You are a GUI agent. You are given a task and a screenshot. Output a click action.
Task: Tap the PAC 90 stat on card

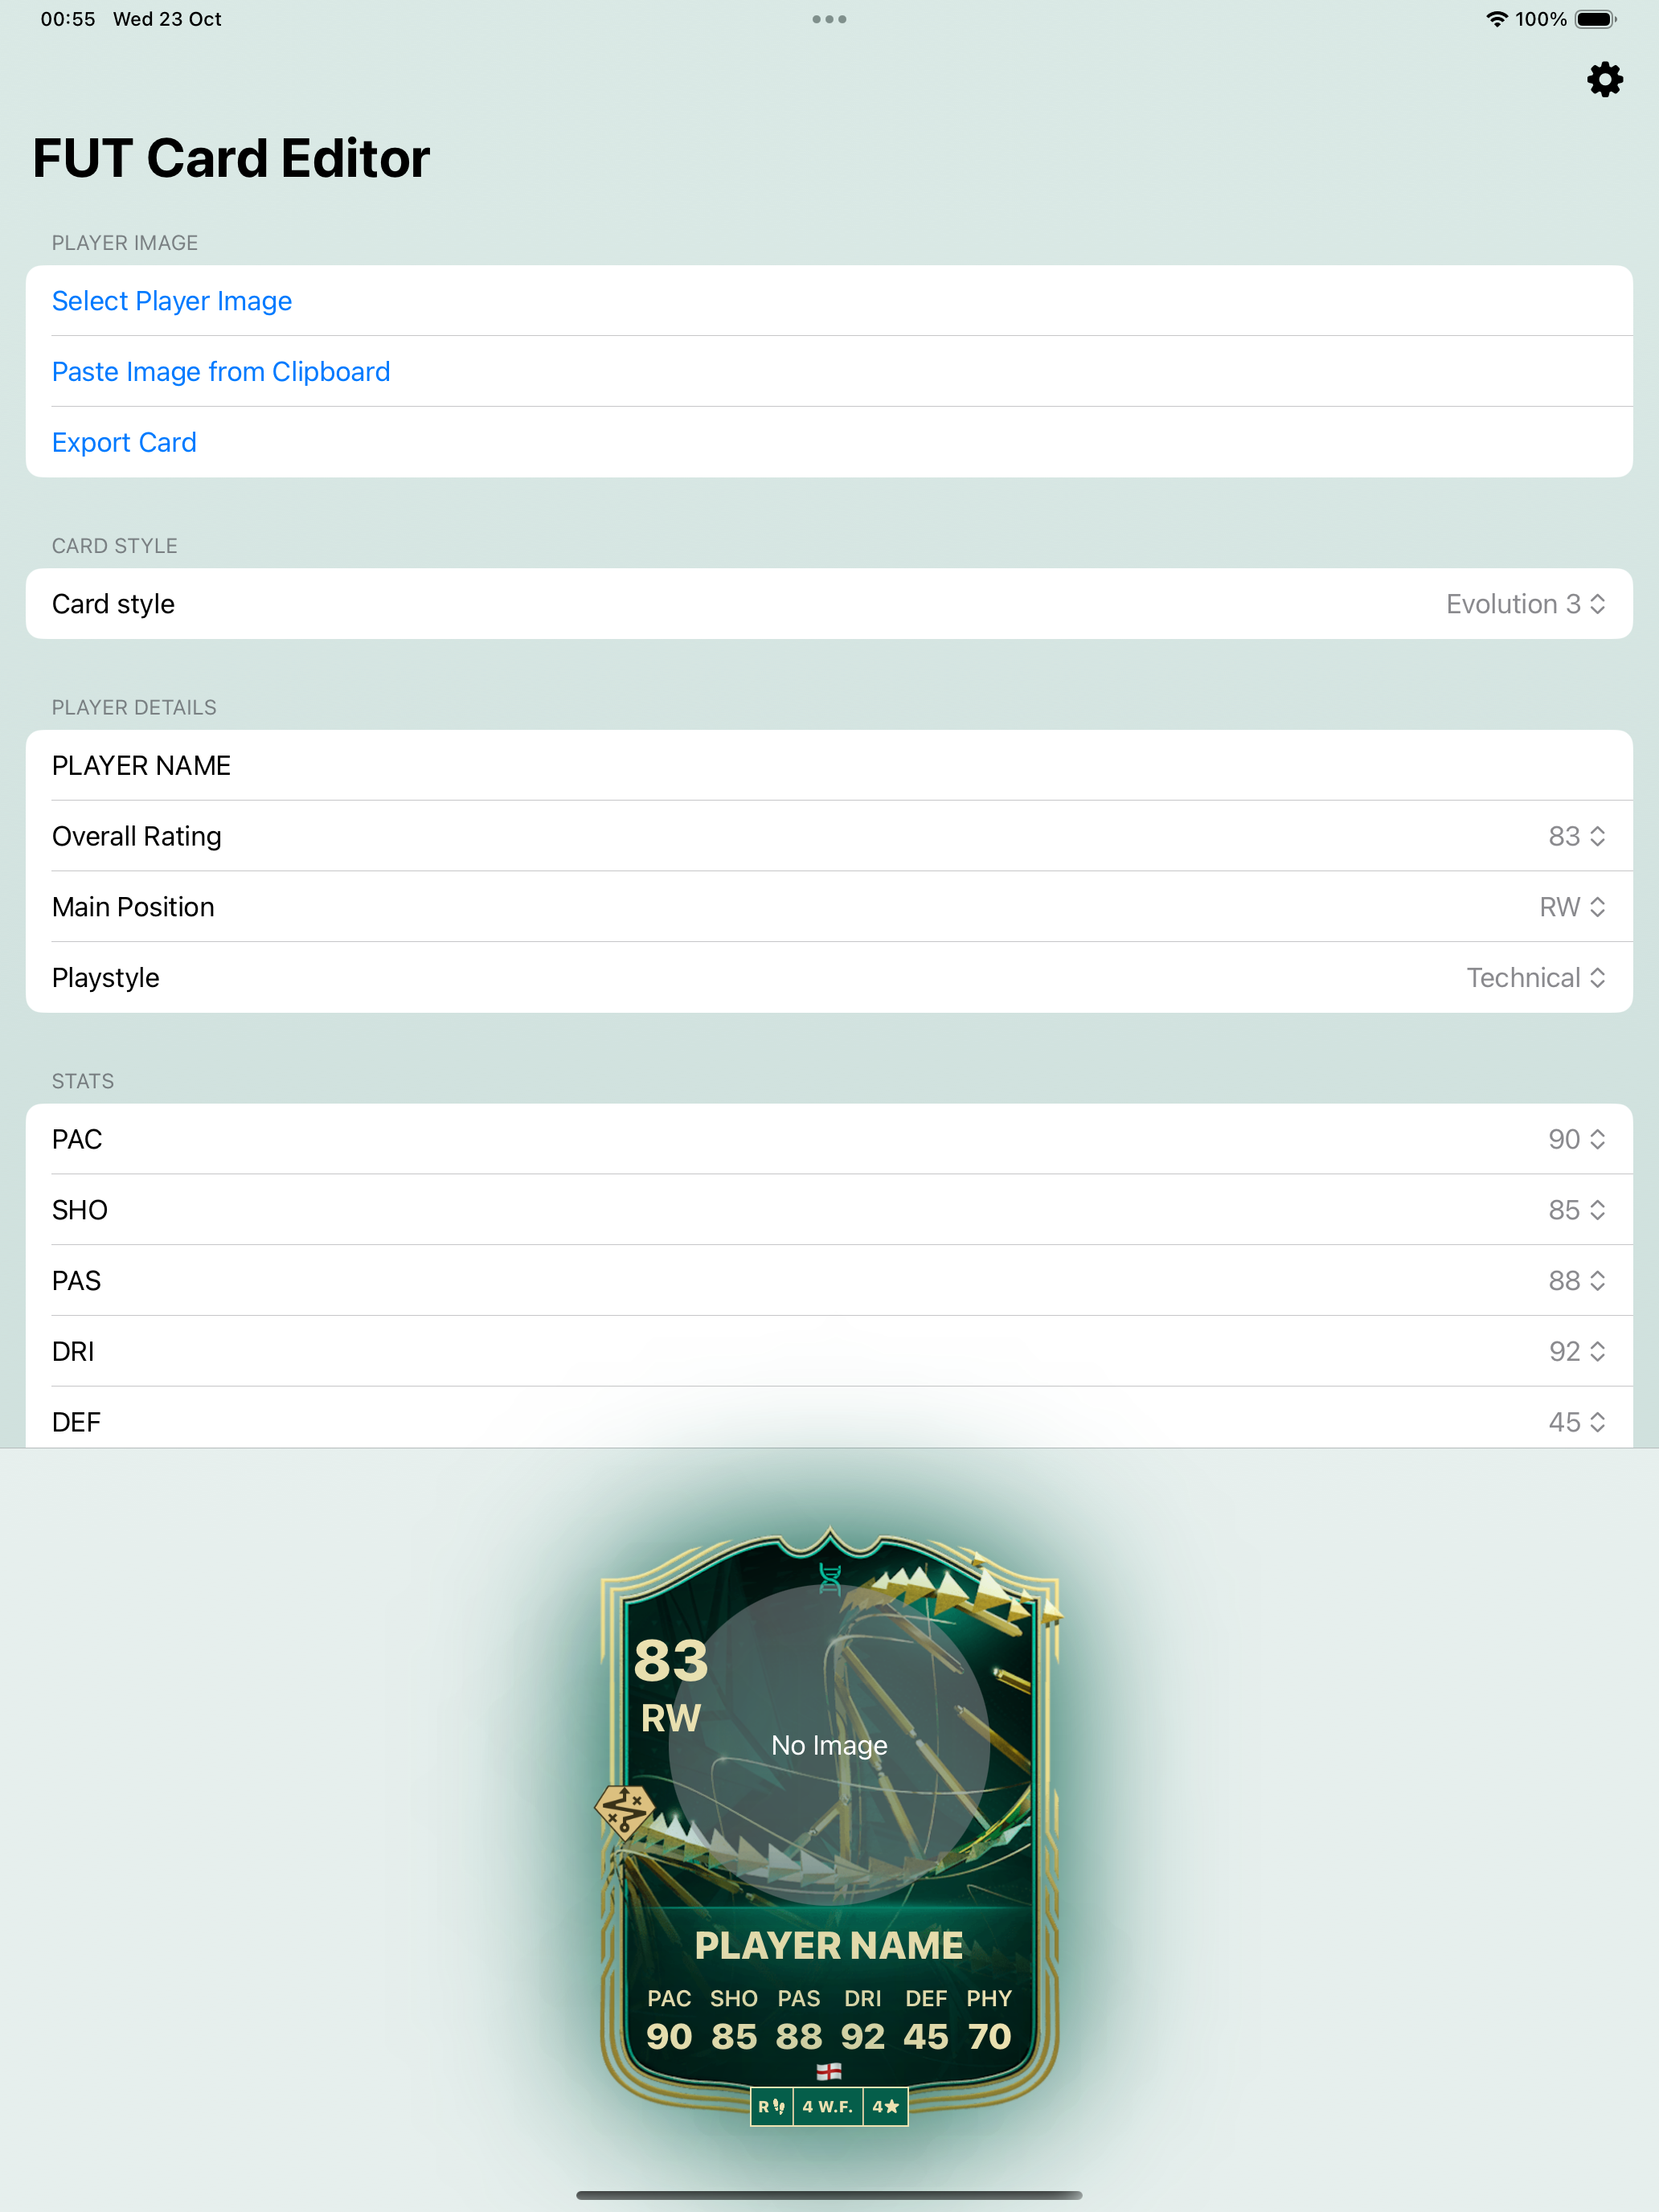point(669,2020)
